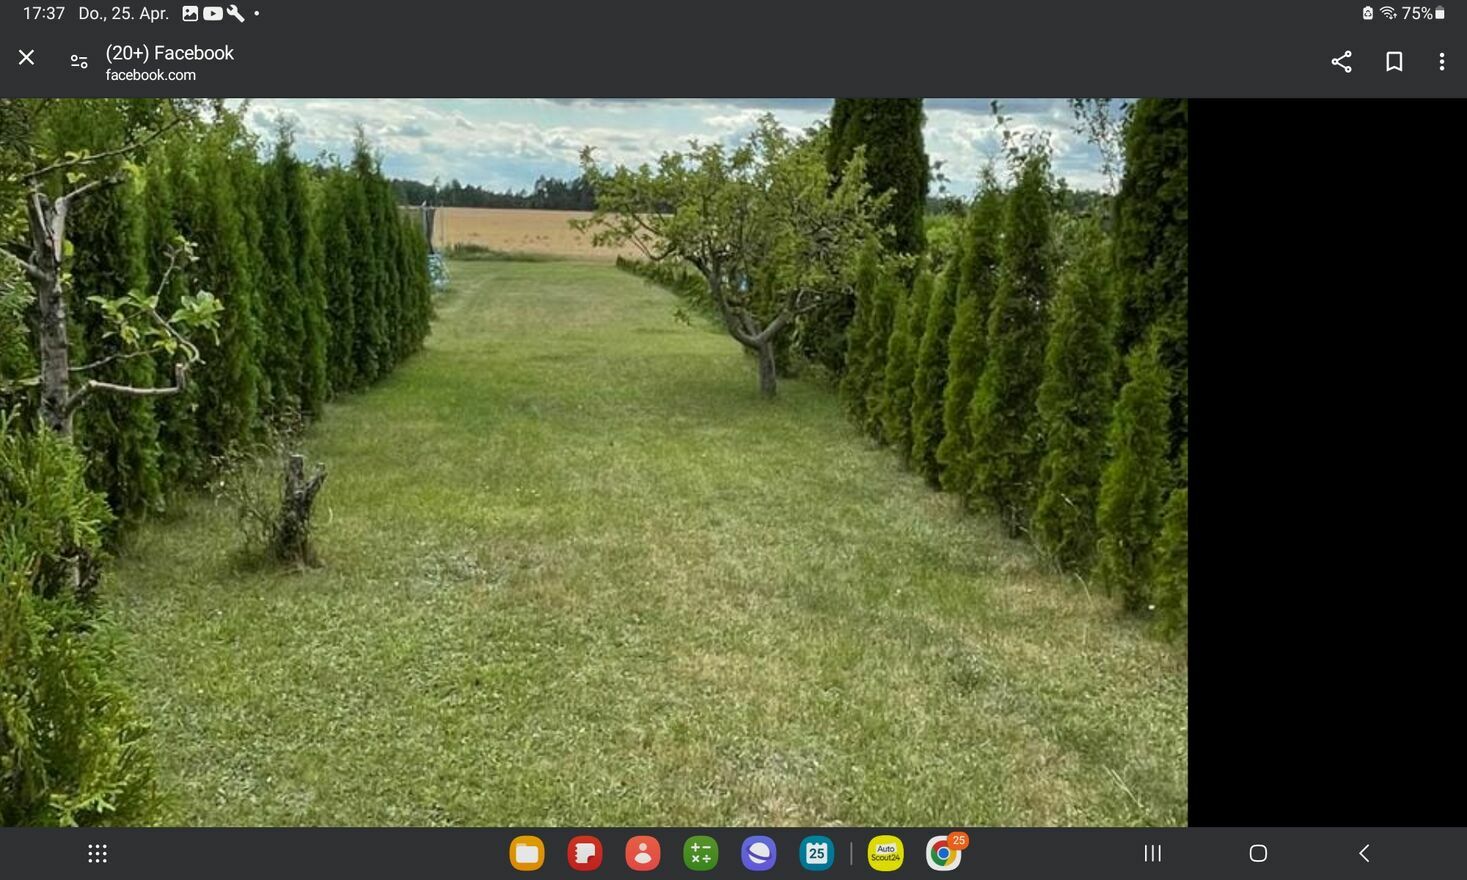
Task: Launch the green Calculator app
Action: [701, 853]
